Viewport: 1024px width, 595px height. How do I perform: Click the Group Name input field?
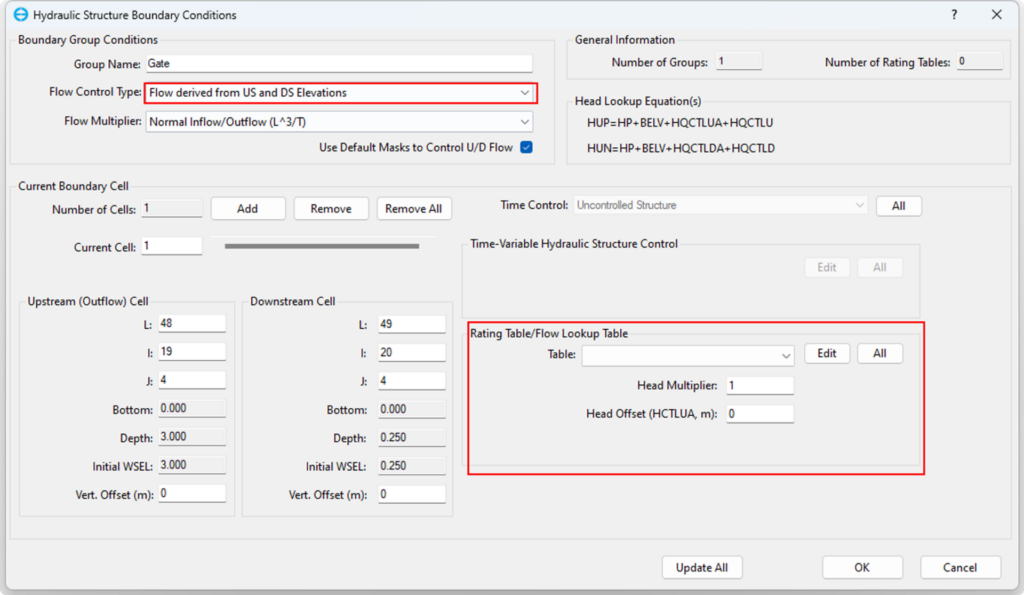coord(339,63)
